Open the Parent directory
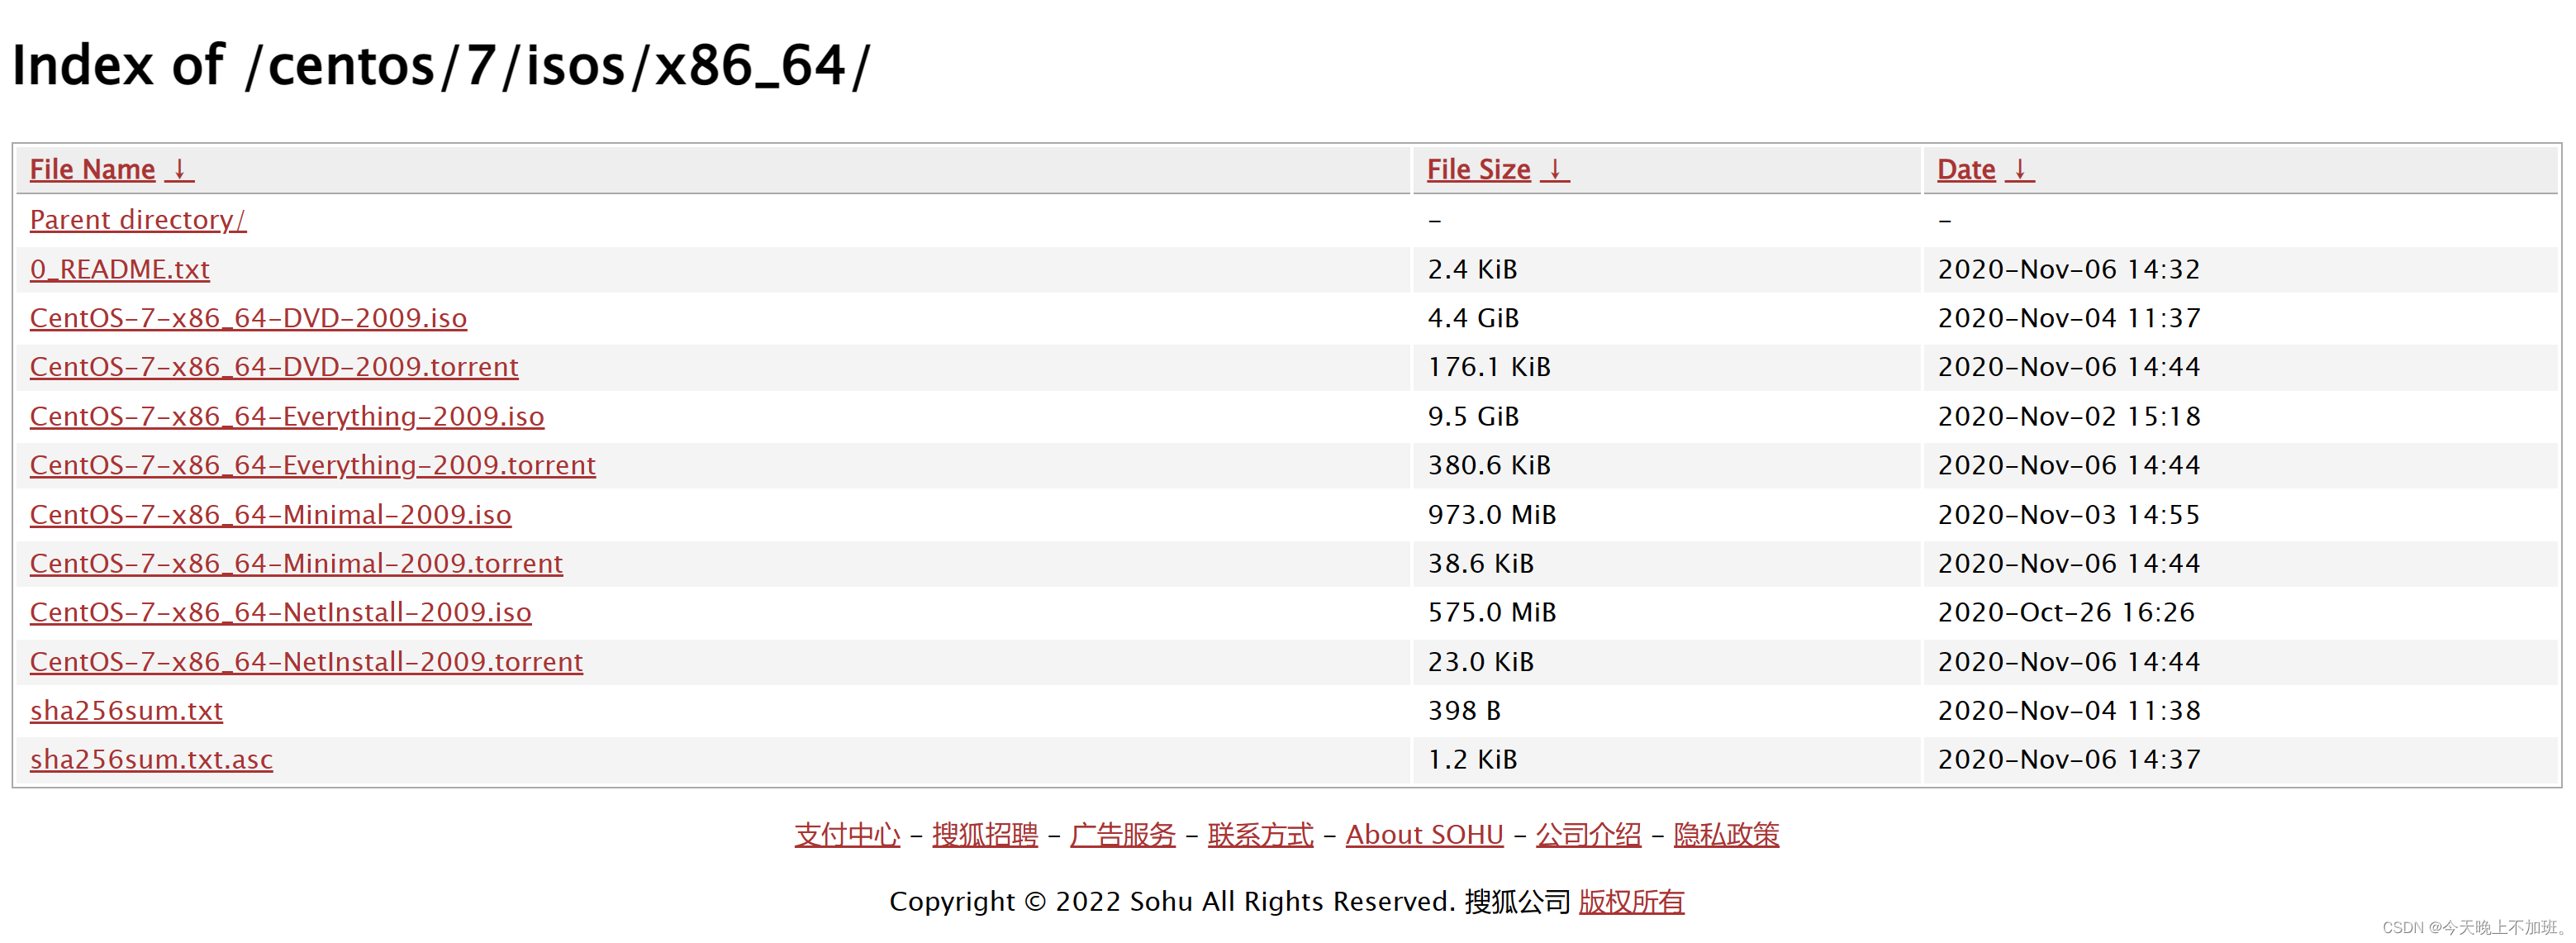Screen dimensions: 2576x943 point(138,220)
